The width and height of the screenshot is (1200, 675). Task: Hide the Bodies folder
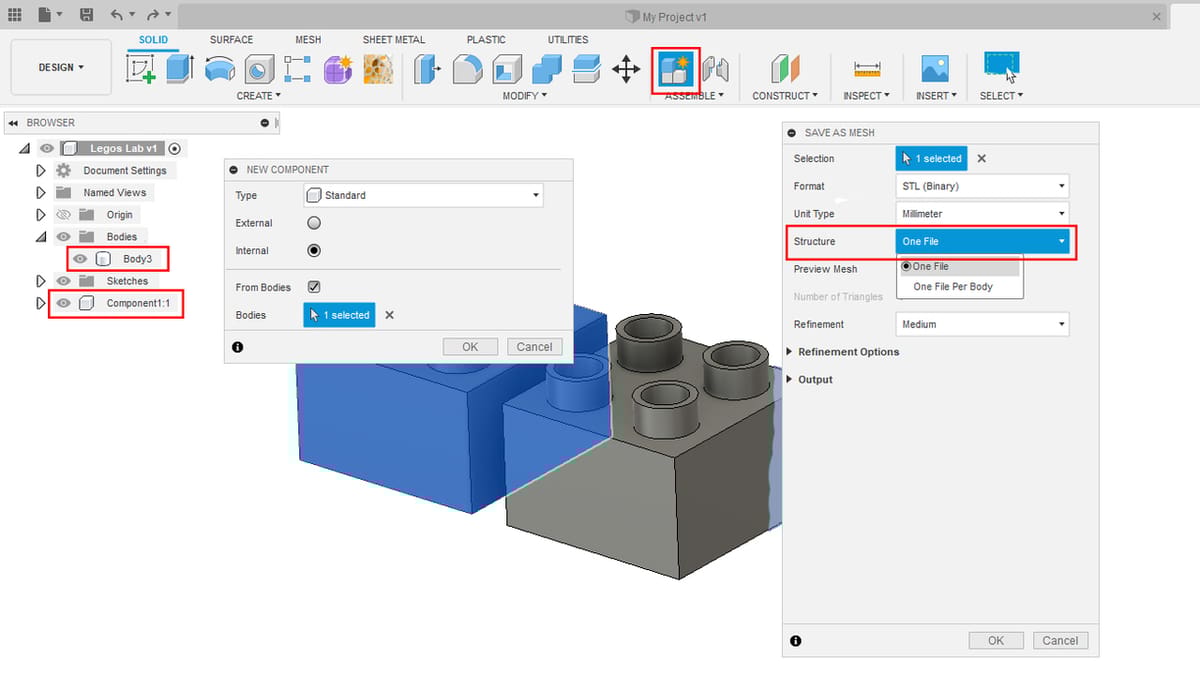(x=63, y=237)
